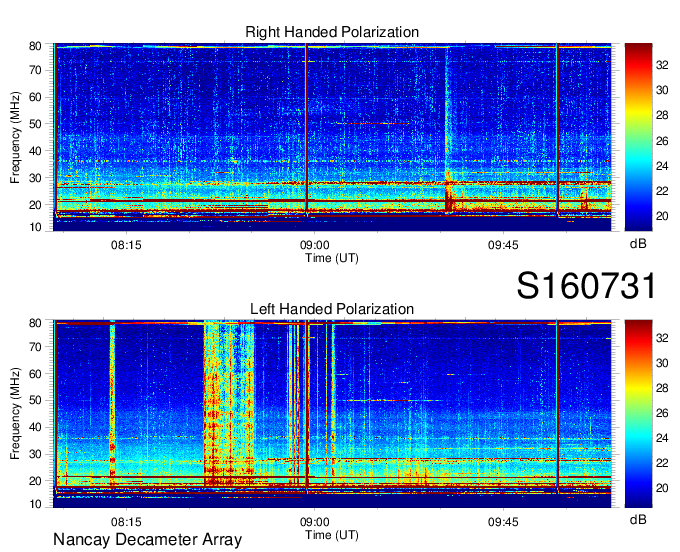Click the 22 dB label on upper color bar
The image size is (680, 552).
click(662, 191)
